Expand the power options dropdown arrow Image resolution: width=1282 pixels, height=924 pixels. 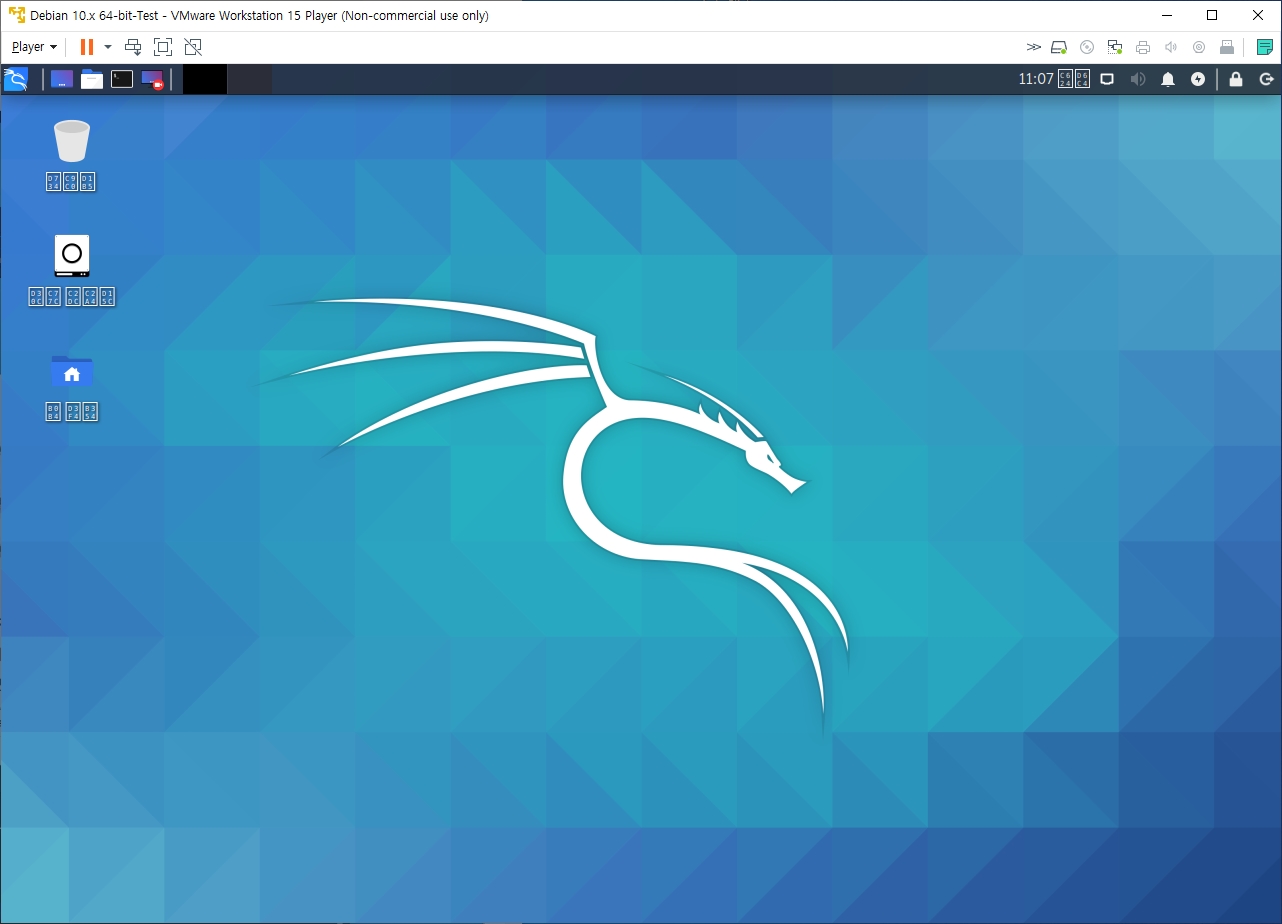coord(108,47)
